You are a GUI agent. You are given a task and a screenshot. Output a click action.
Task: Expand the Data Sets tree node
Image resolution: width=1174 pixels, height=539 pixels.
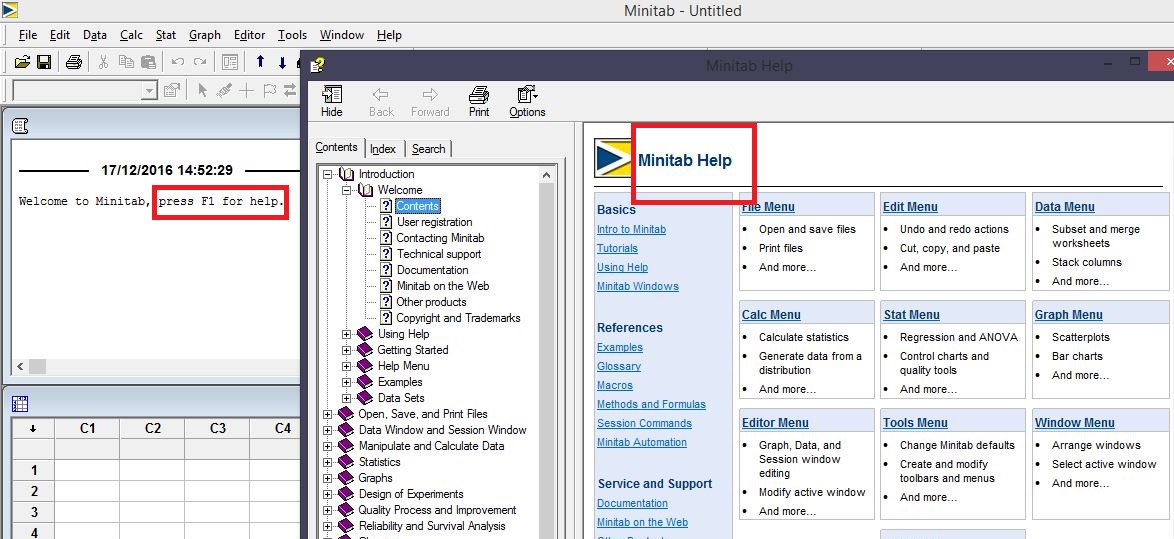pyautogui.click(x=347, y=398)
